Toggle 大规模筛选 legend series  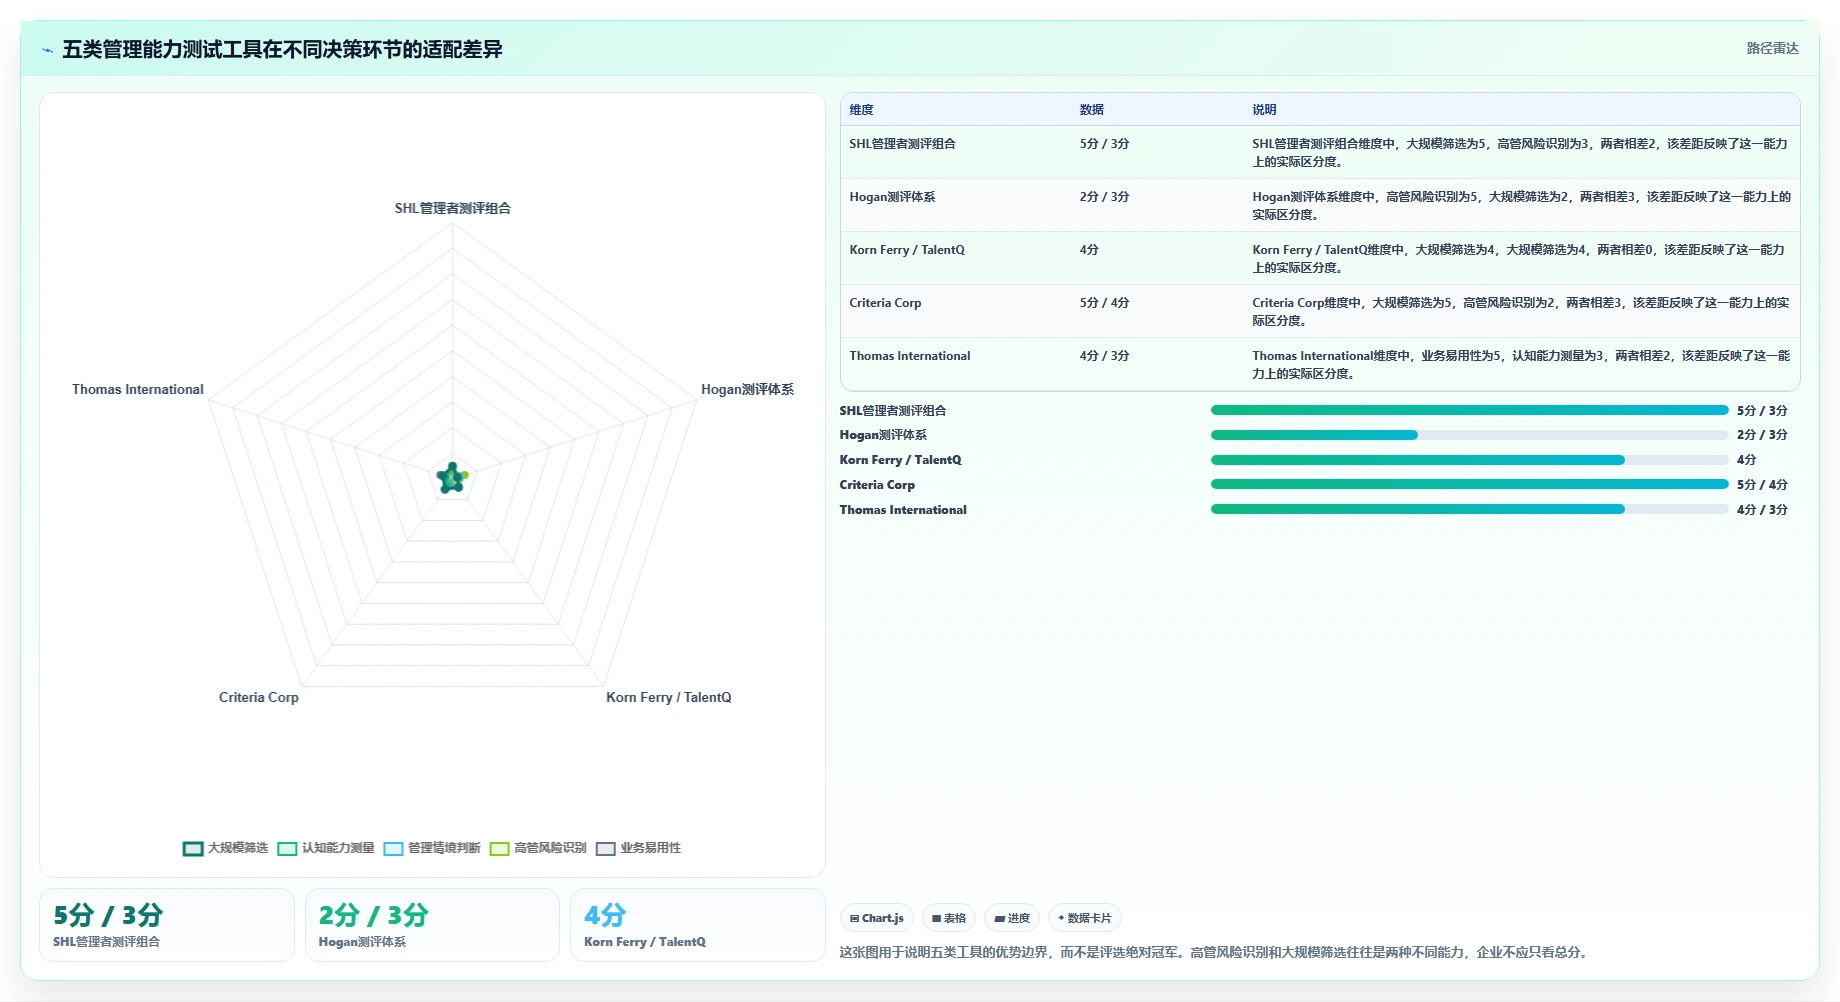[226, 848]
